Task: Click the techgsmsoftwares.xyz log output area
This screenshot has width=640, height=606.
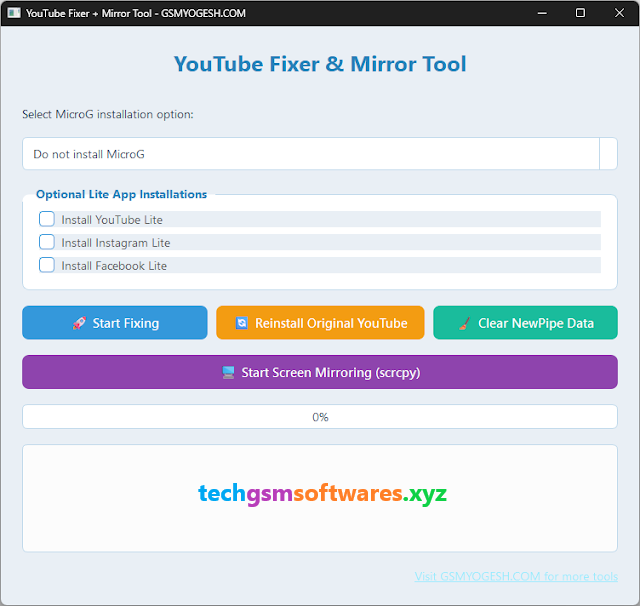Action: click(x=320, y=498)
